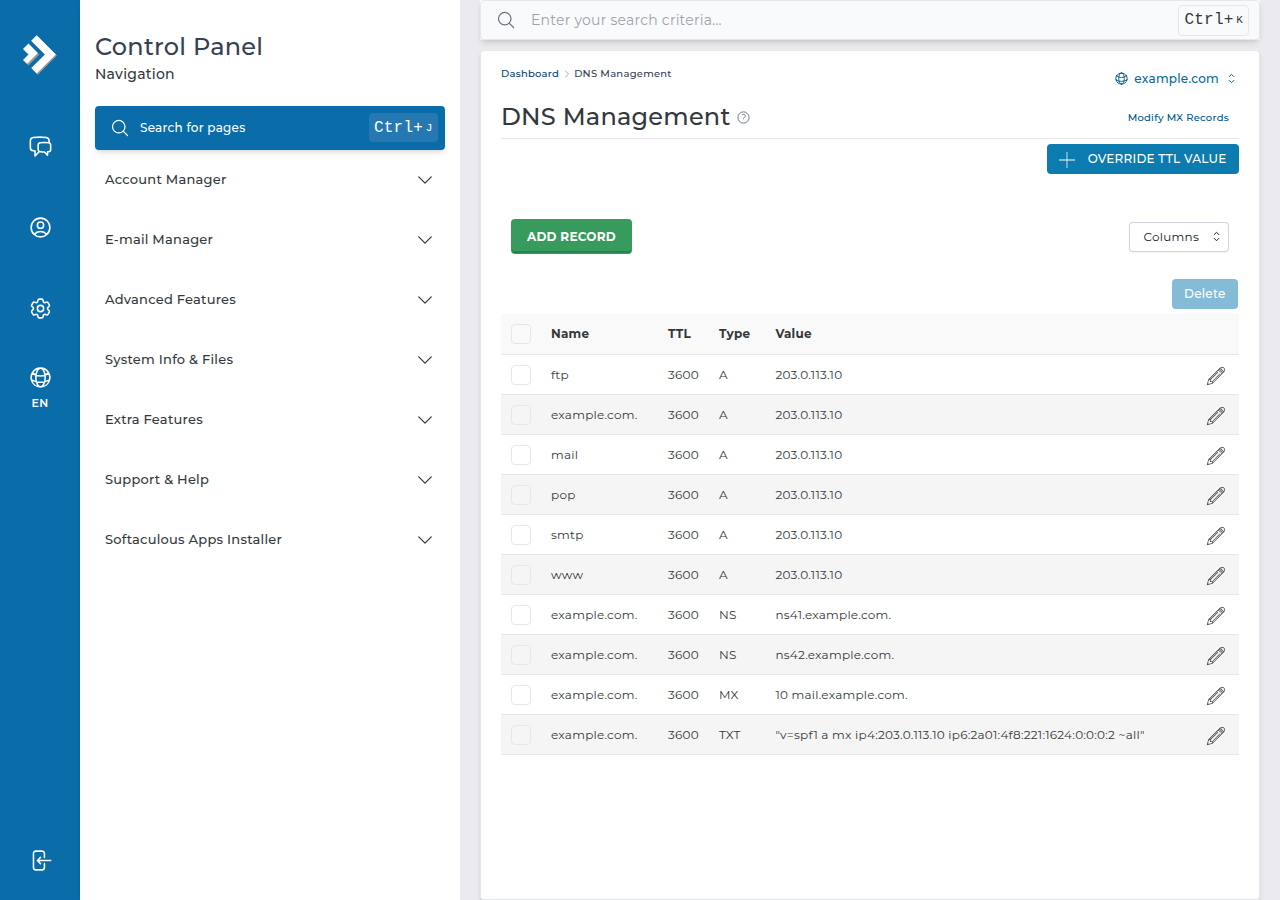Click the logout icon at sidebar bottom
Screen dimensions: 1280x900
click(x=40, y=860)
